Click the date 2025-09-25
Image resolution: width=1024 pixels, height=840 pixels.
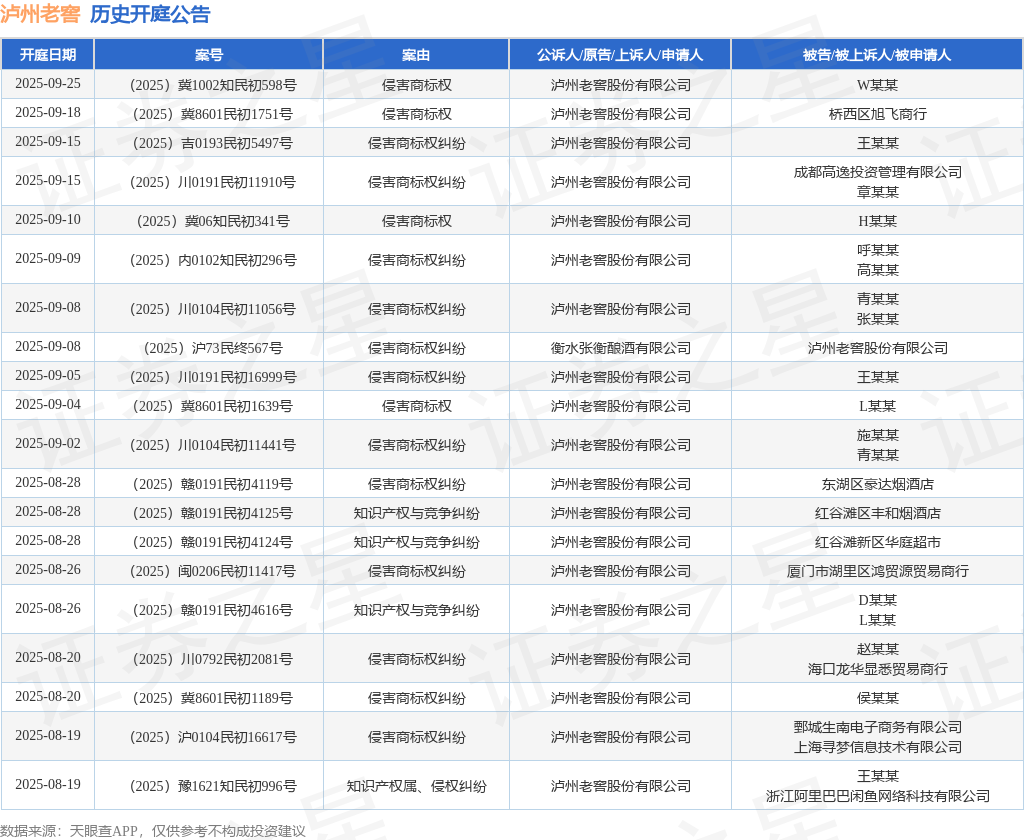point(48,84)
